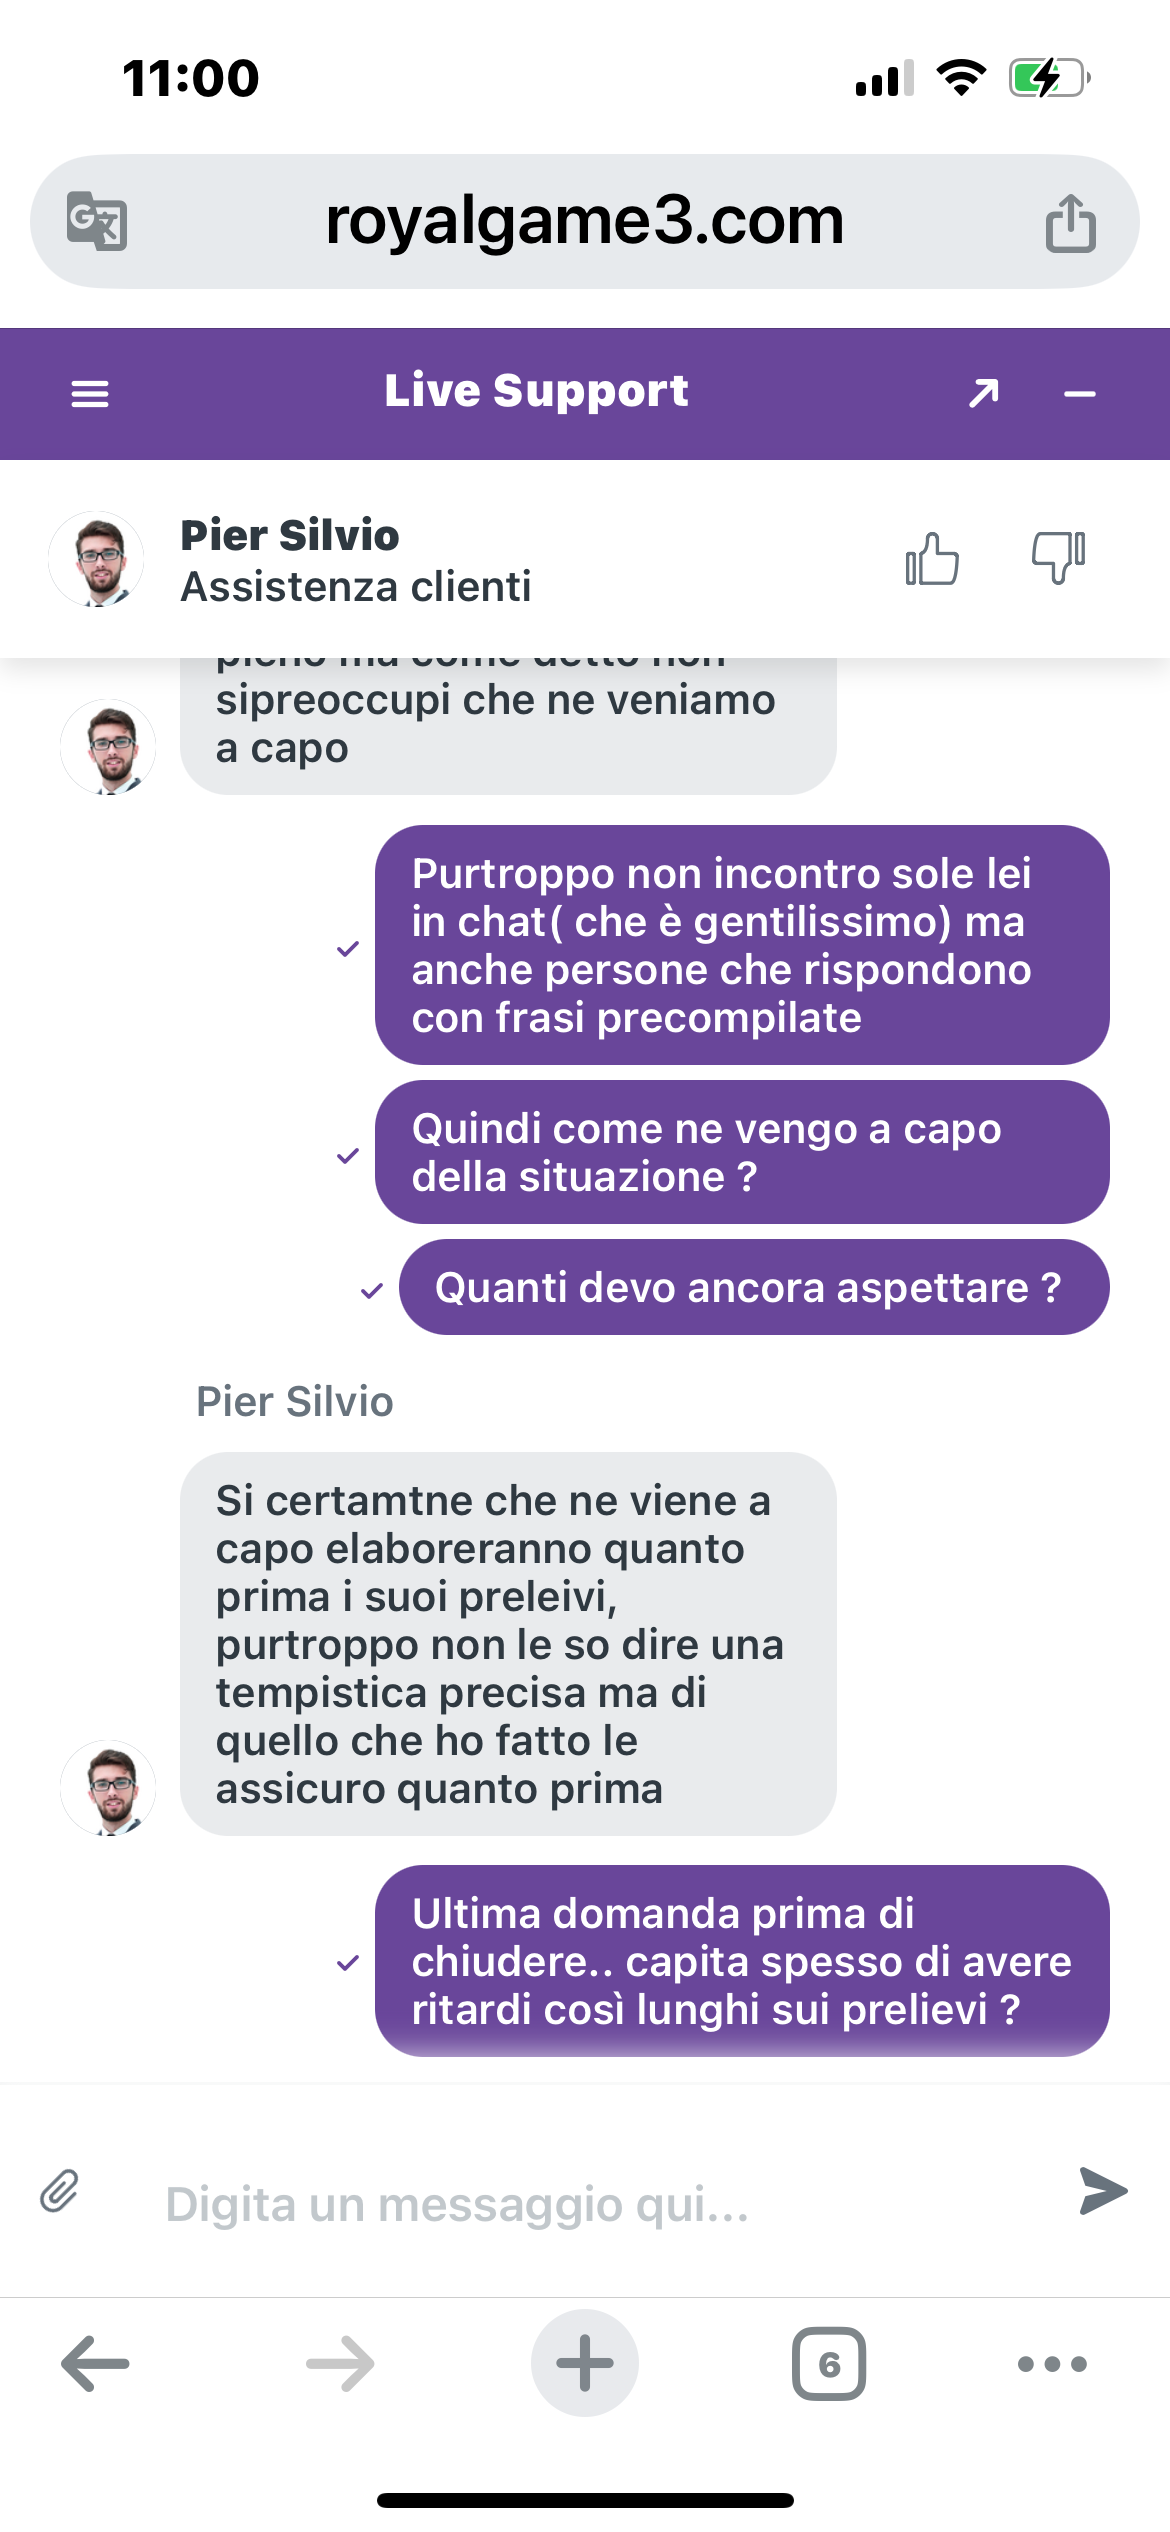
Task: Pop out chat with the arrow icon
Action: [x=984, y=394]
